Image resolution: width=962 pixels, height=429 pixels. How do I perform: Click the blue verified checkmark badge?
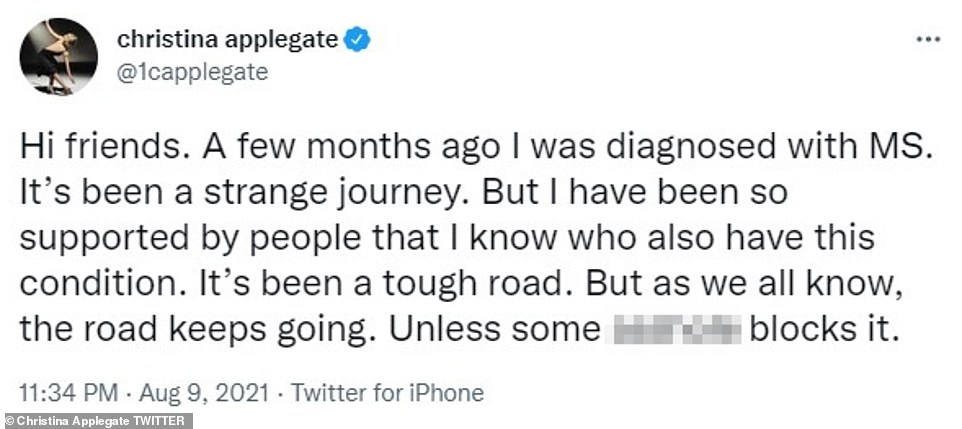point(358,40)
